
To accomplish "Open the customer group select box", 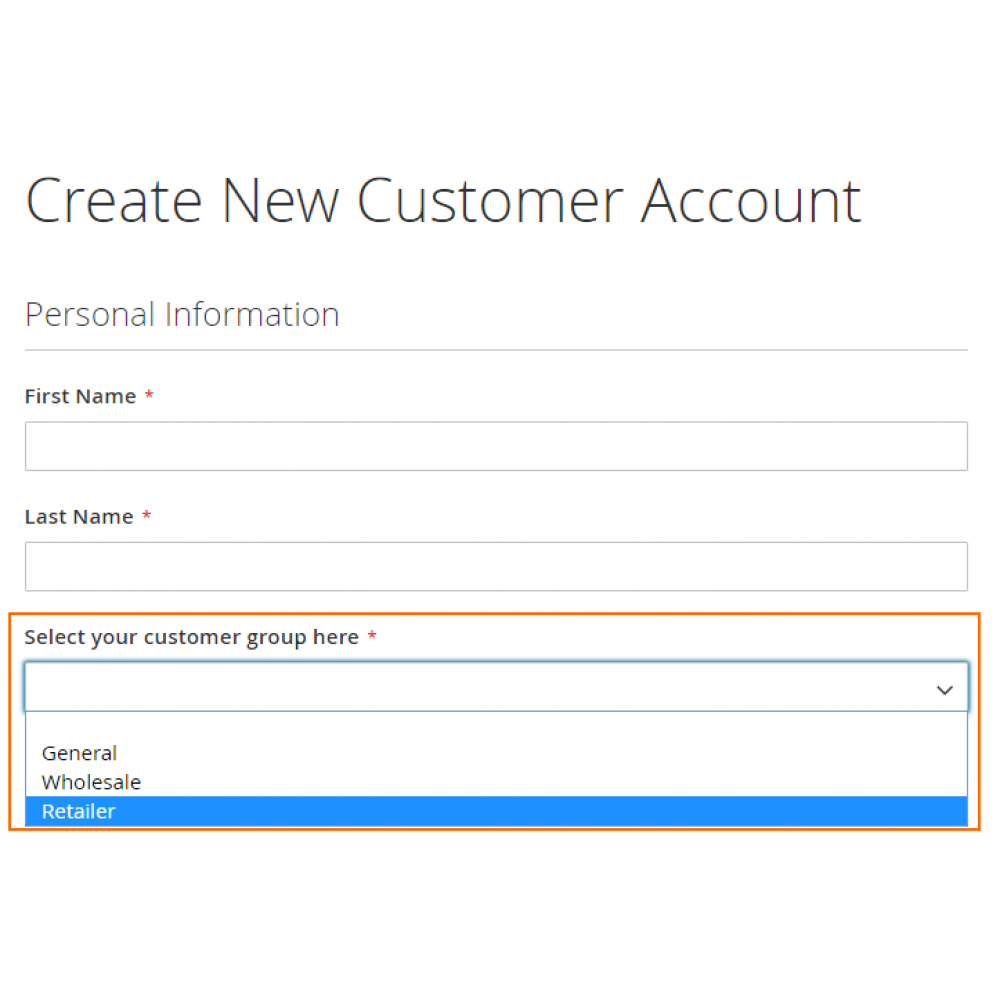I will 480,687.
